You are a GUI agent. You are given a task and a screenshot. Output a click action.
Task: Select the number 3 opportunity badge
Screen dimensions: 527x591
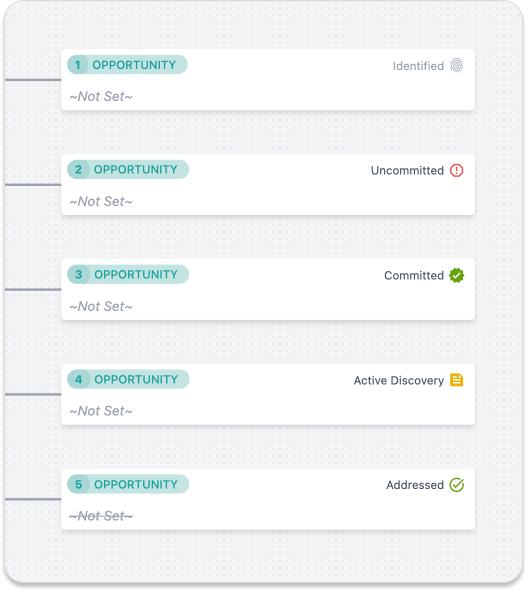tap(78, 274)
